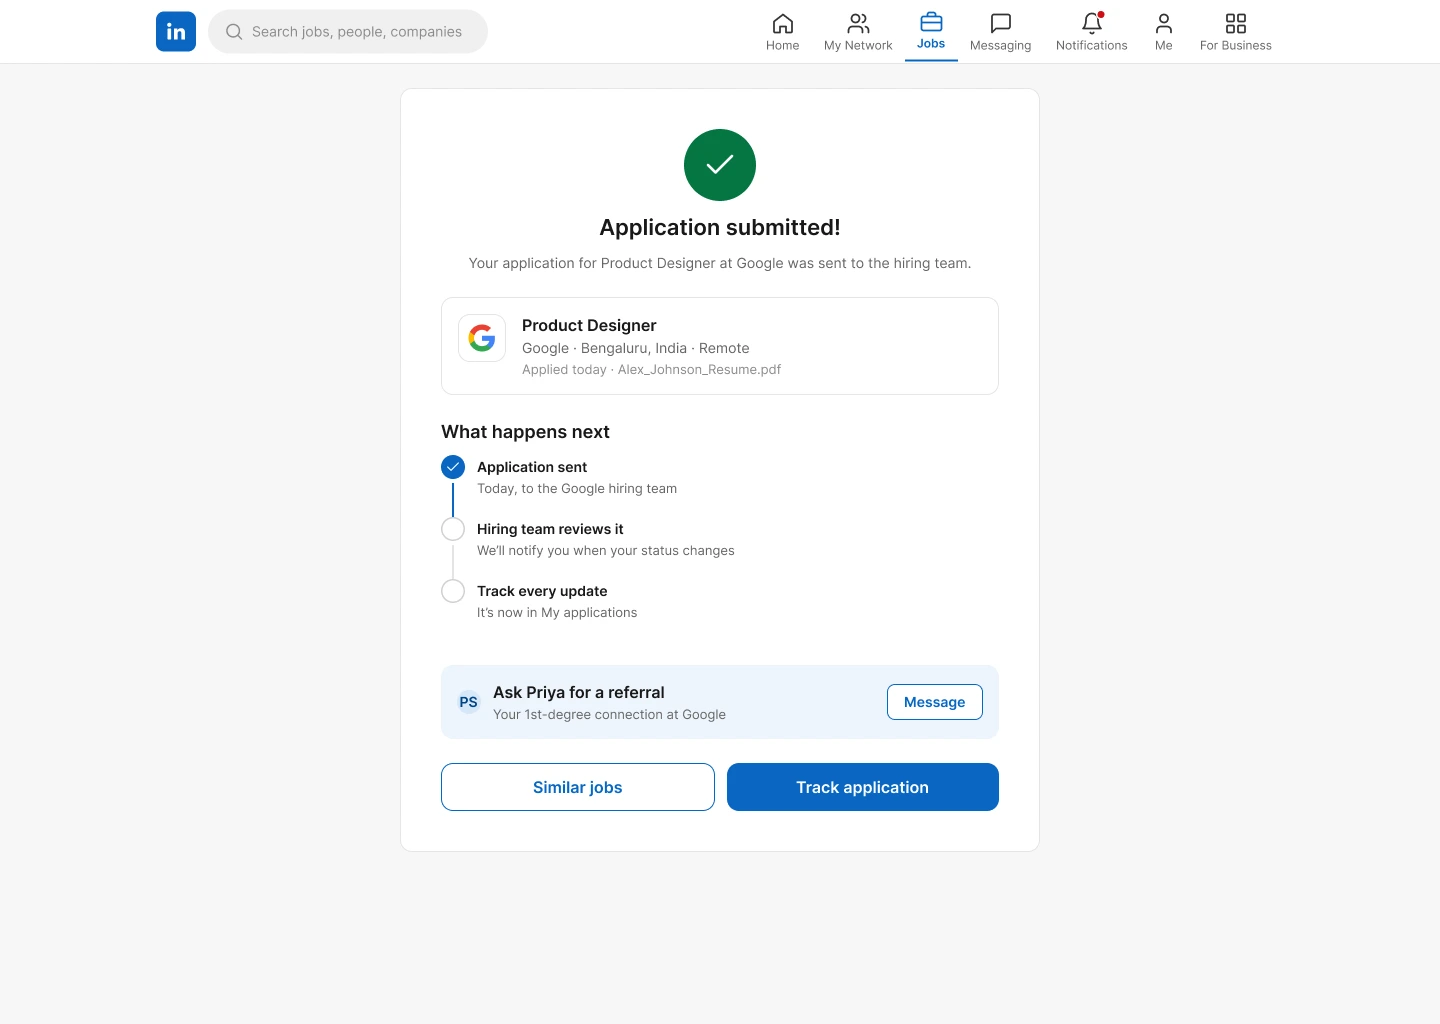View Similar jobs
The height and width of the screenshot is (1024, 1440).
(x=578, y=787)
